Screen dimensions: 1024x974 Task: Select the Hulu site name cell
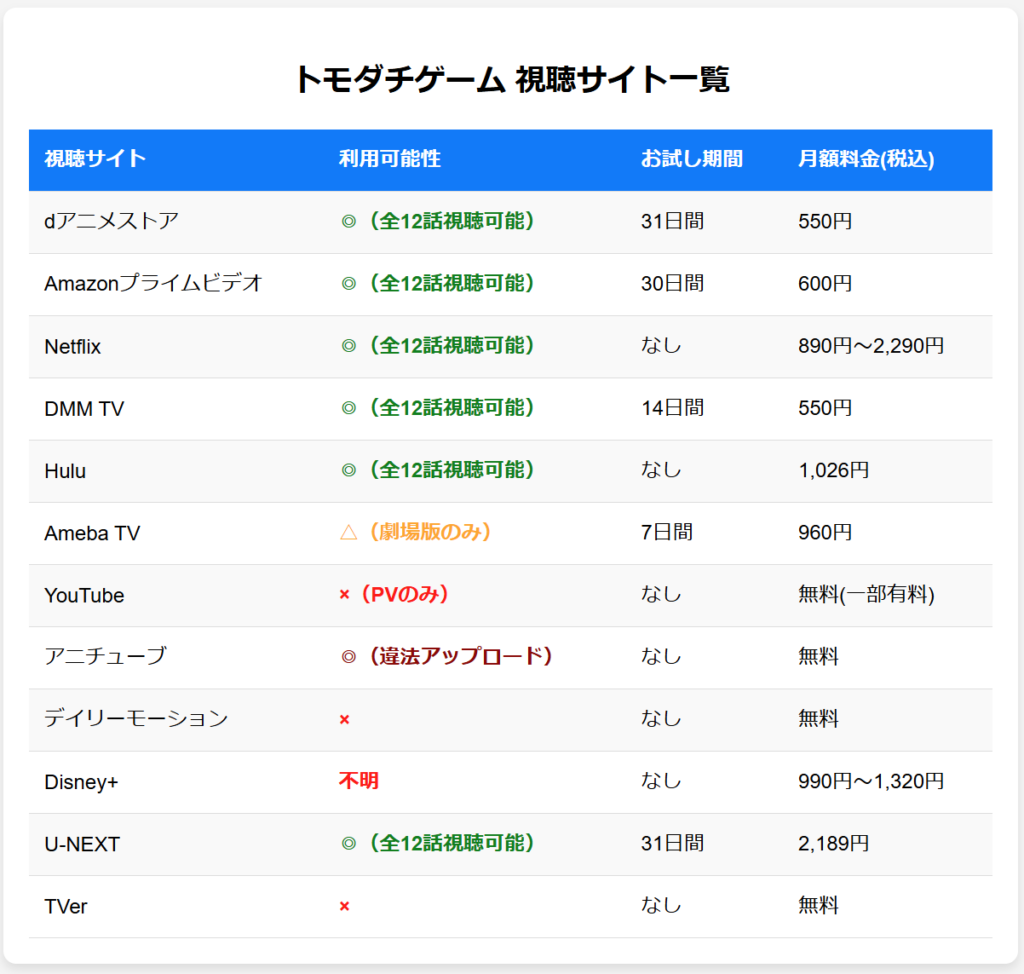click(x=65, y=470)
